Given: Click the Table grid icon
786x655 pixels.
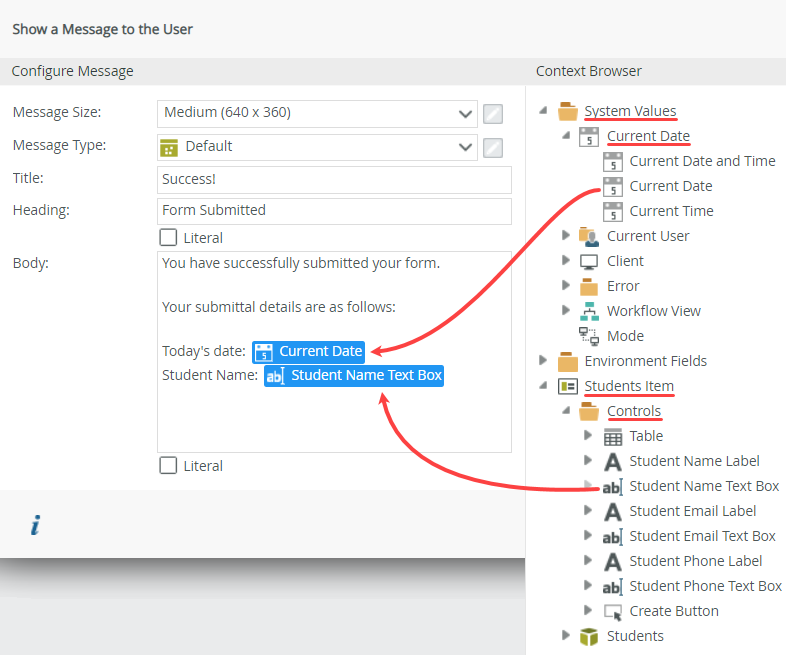Looking at the screenshot, I should tap(613, 437).
